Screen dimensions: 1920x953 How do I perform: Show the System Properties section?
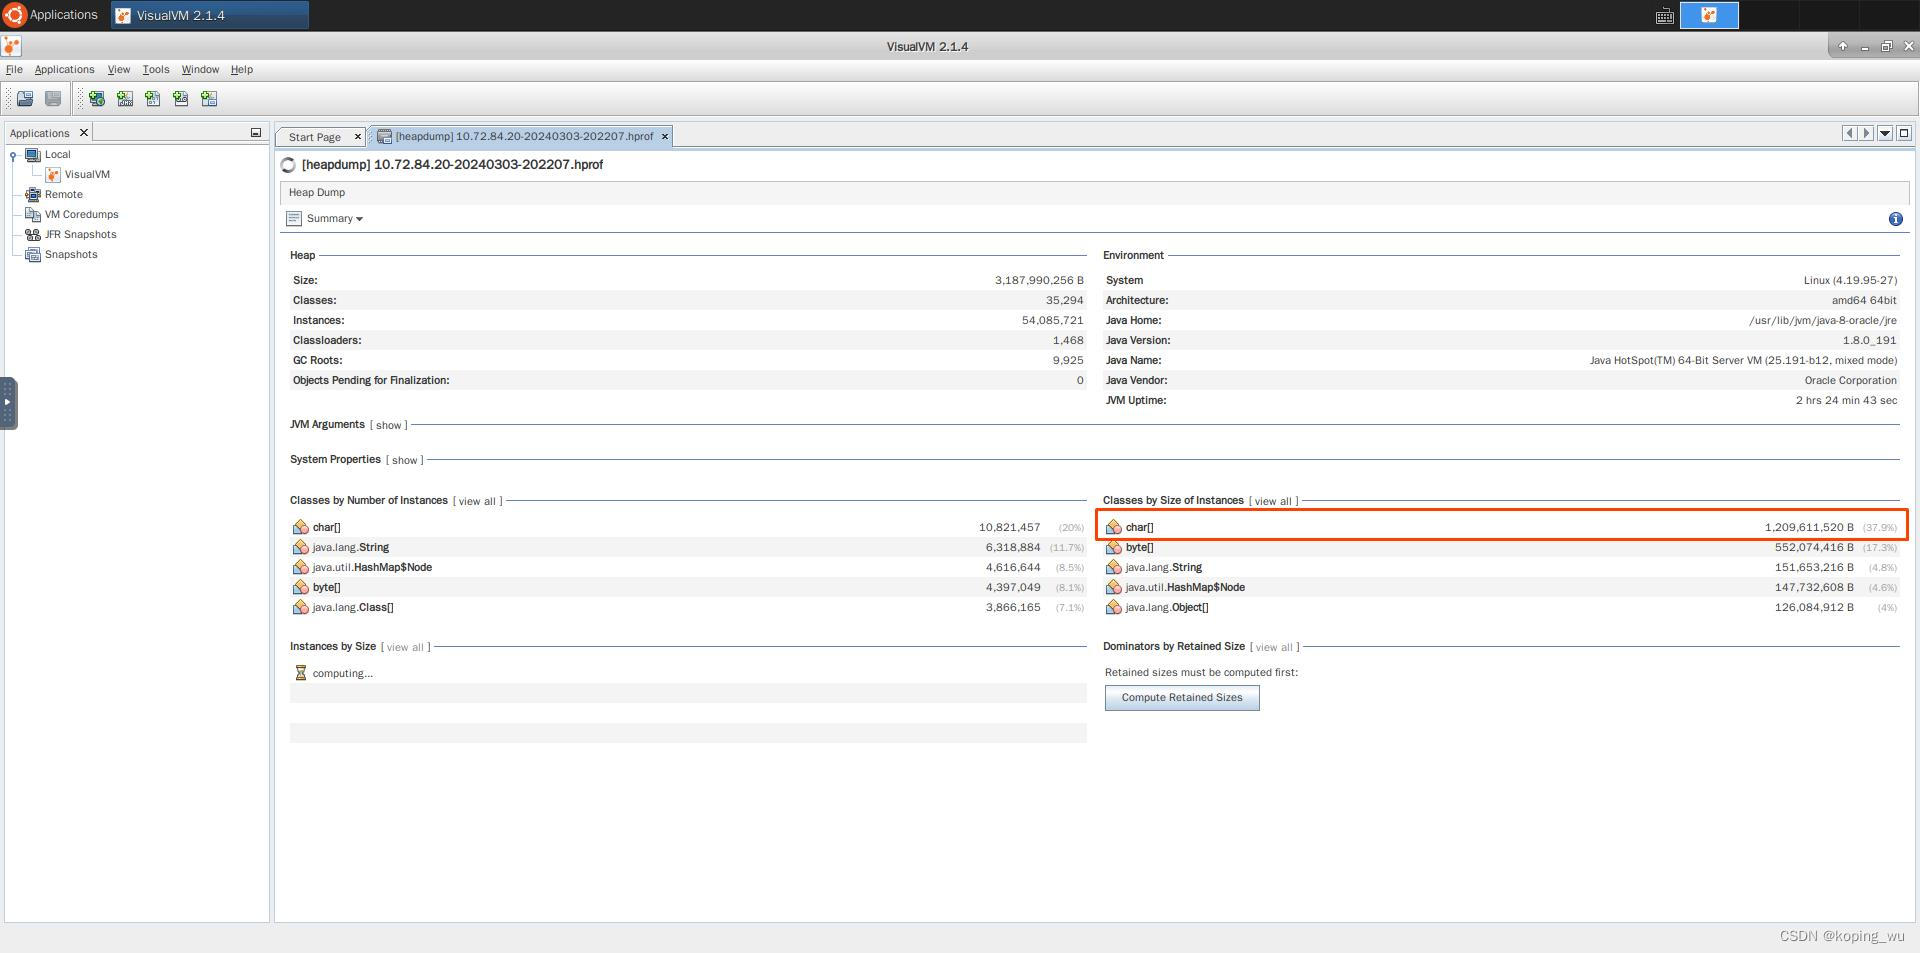pos(405,460)
